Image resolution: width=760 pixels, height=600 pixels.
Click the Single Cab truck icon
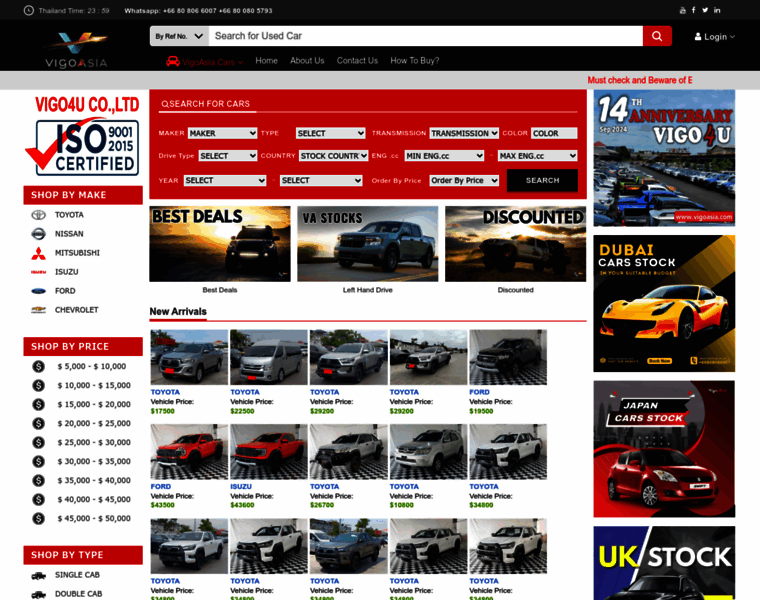(x=38, y=575)
